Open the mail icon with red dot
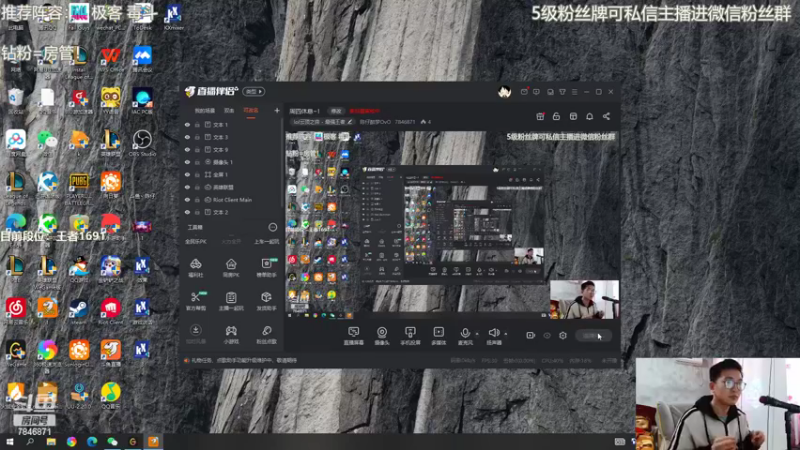The width and height of the screenshot is (800, 450). (x=524, y=92)
